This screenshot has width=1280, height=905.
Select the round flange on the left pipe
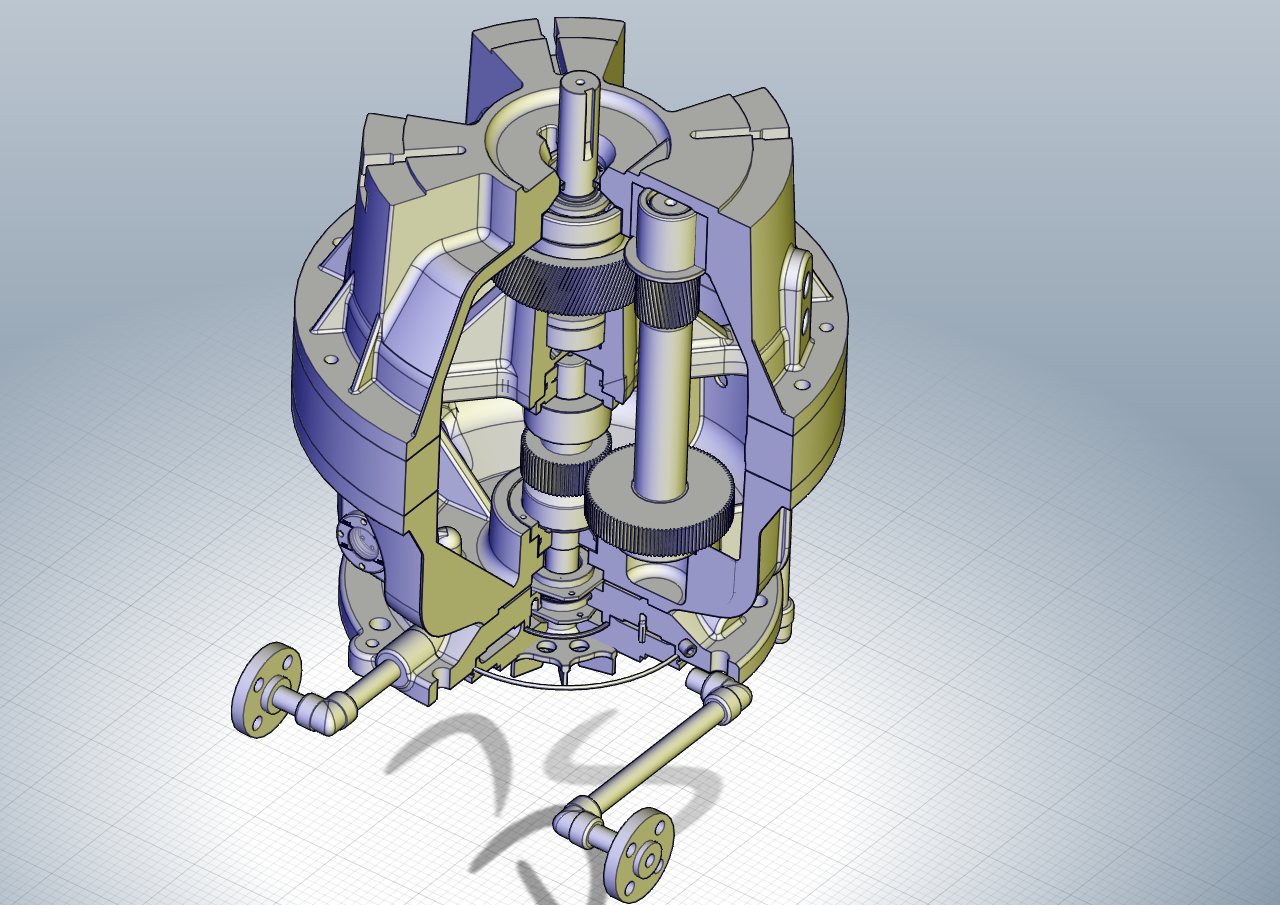pos(265,689)
